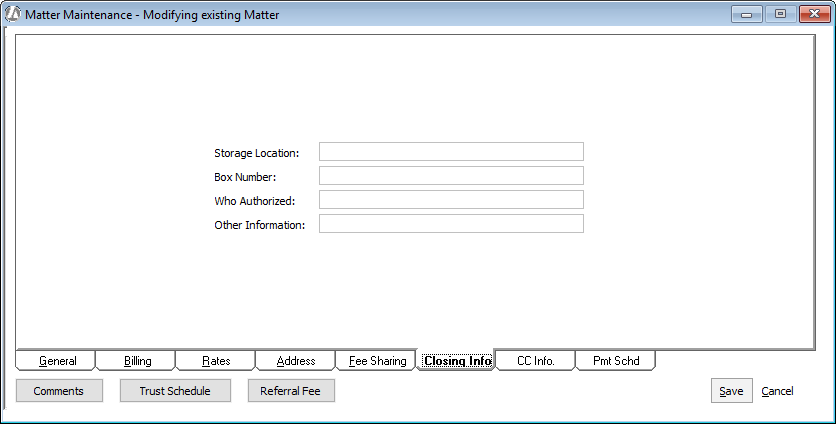Open the Pmt Schd tab
Image resolution: width=836 pixels, height=424 pixels.
pyautogui.click(x=616, y=361)
